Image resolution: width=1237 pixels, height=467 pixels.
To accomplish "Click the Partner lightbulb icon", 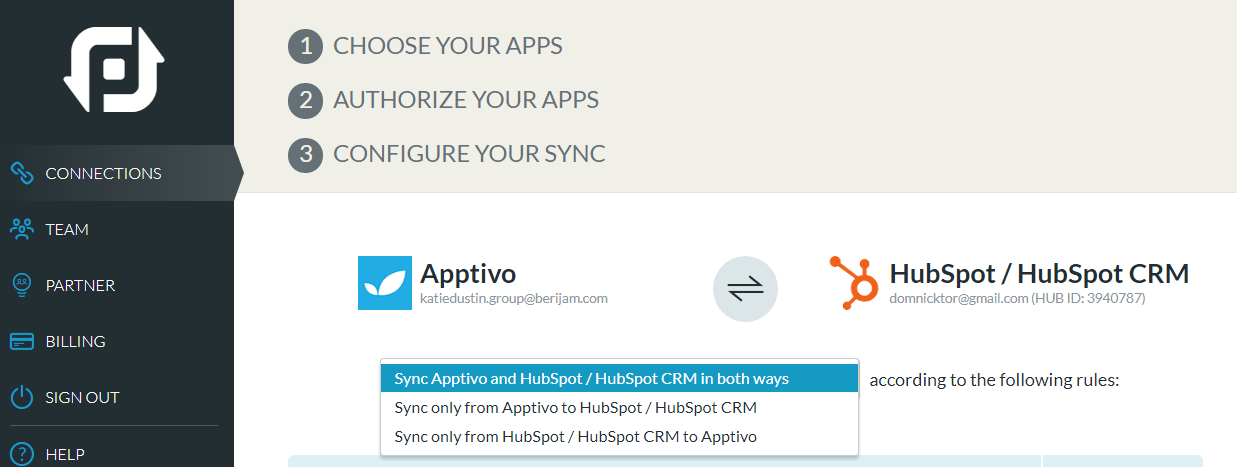I will 22,285.
